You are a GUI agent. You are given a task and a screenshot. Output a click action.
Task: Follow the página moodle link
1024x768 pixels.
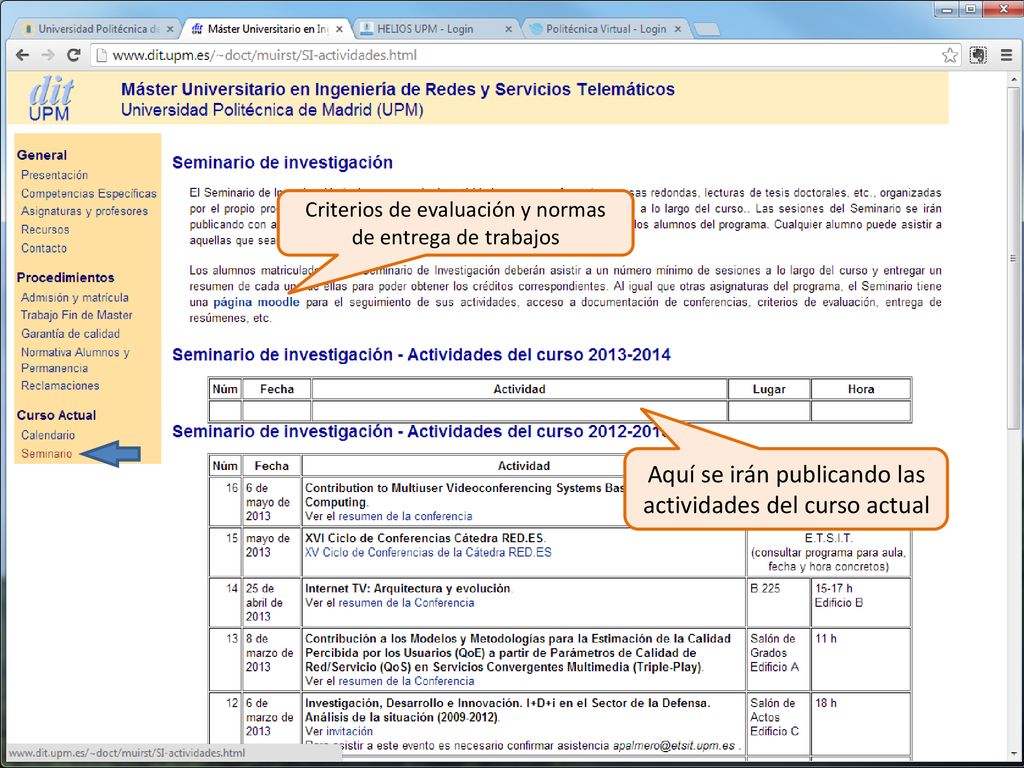click(x=256, y=302)
